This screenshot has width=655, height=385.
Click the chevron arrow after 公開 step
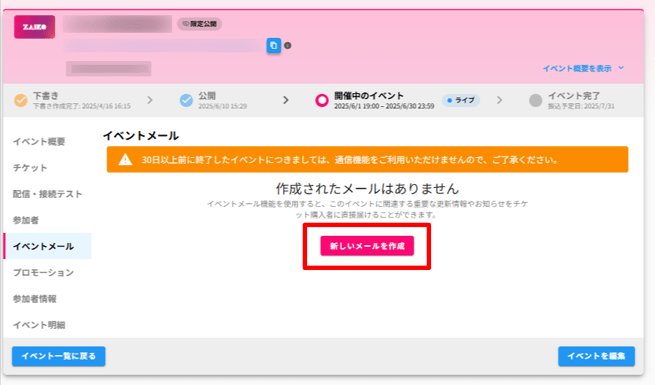coord(286,100)
